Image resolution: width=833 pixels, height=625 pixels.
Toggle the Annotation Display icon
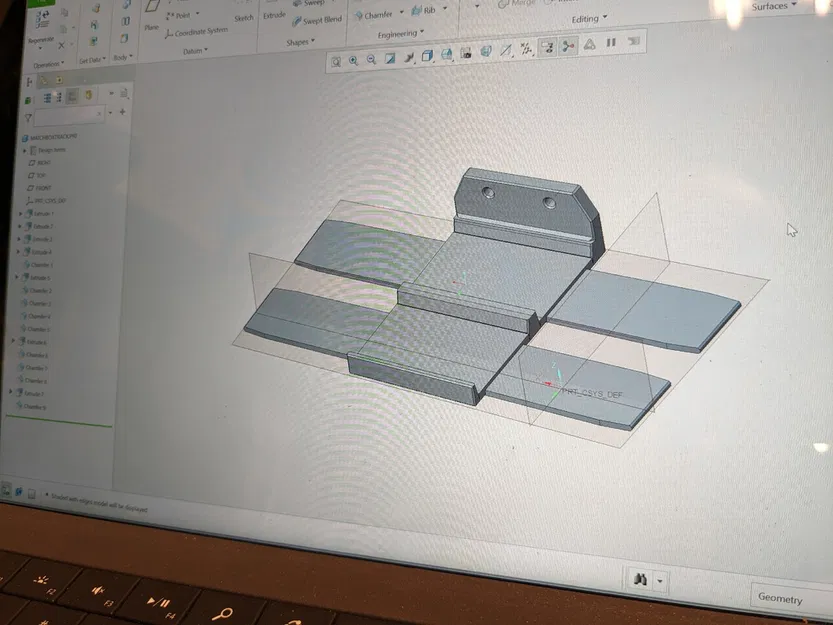pyautogui.click(x=547, y=47)
